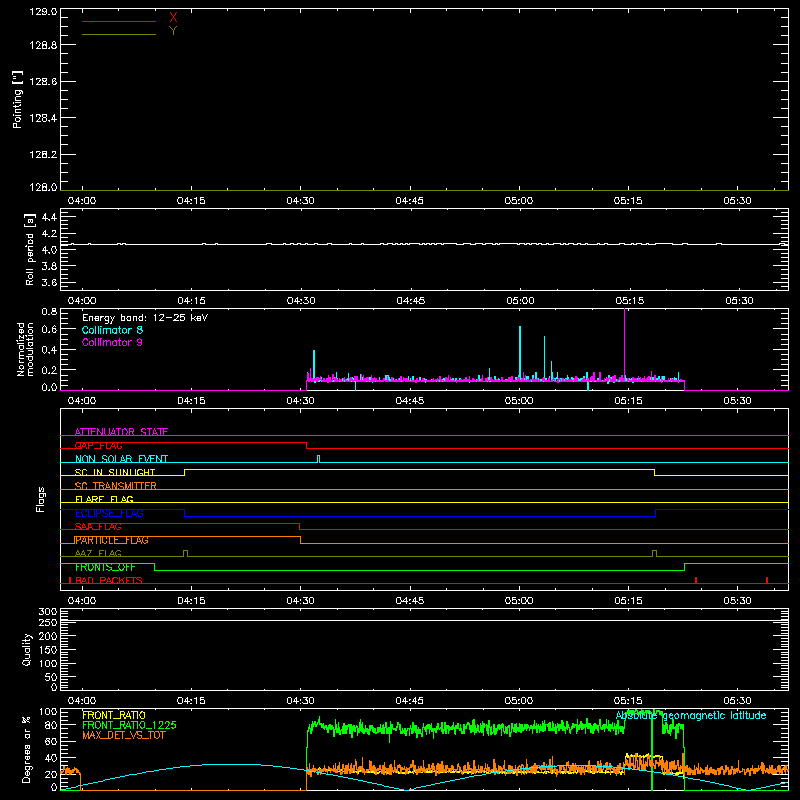The height and width of the screenshot is (800, 800).
Task: Click the 05:15 label under the Quality panel
Action: point(629,701)
